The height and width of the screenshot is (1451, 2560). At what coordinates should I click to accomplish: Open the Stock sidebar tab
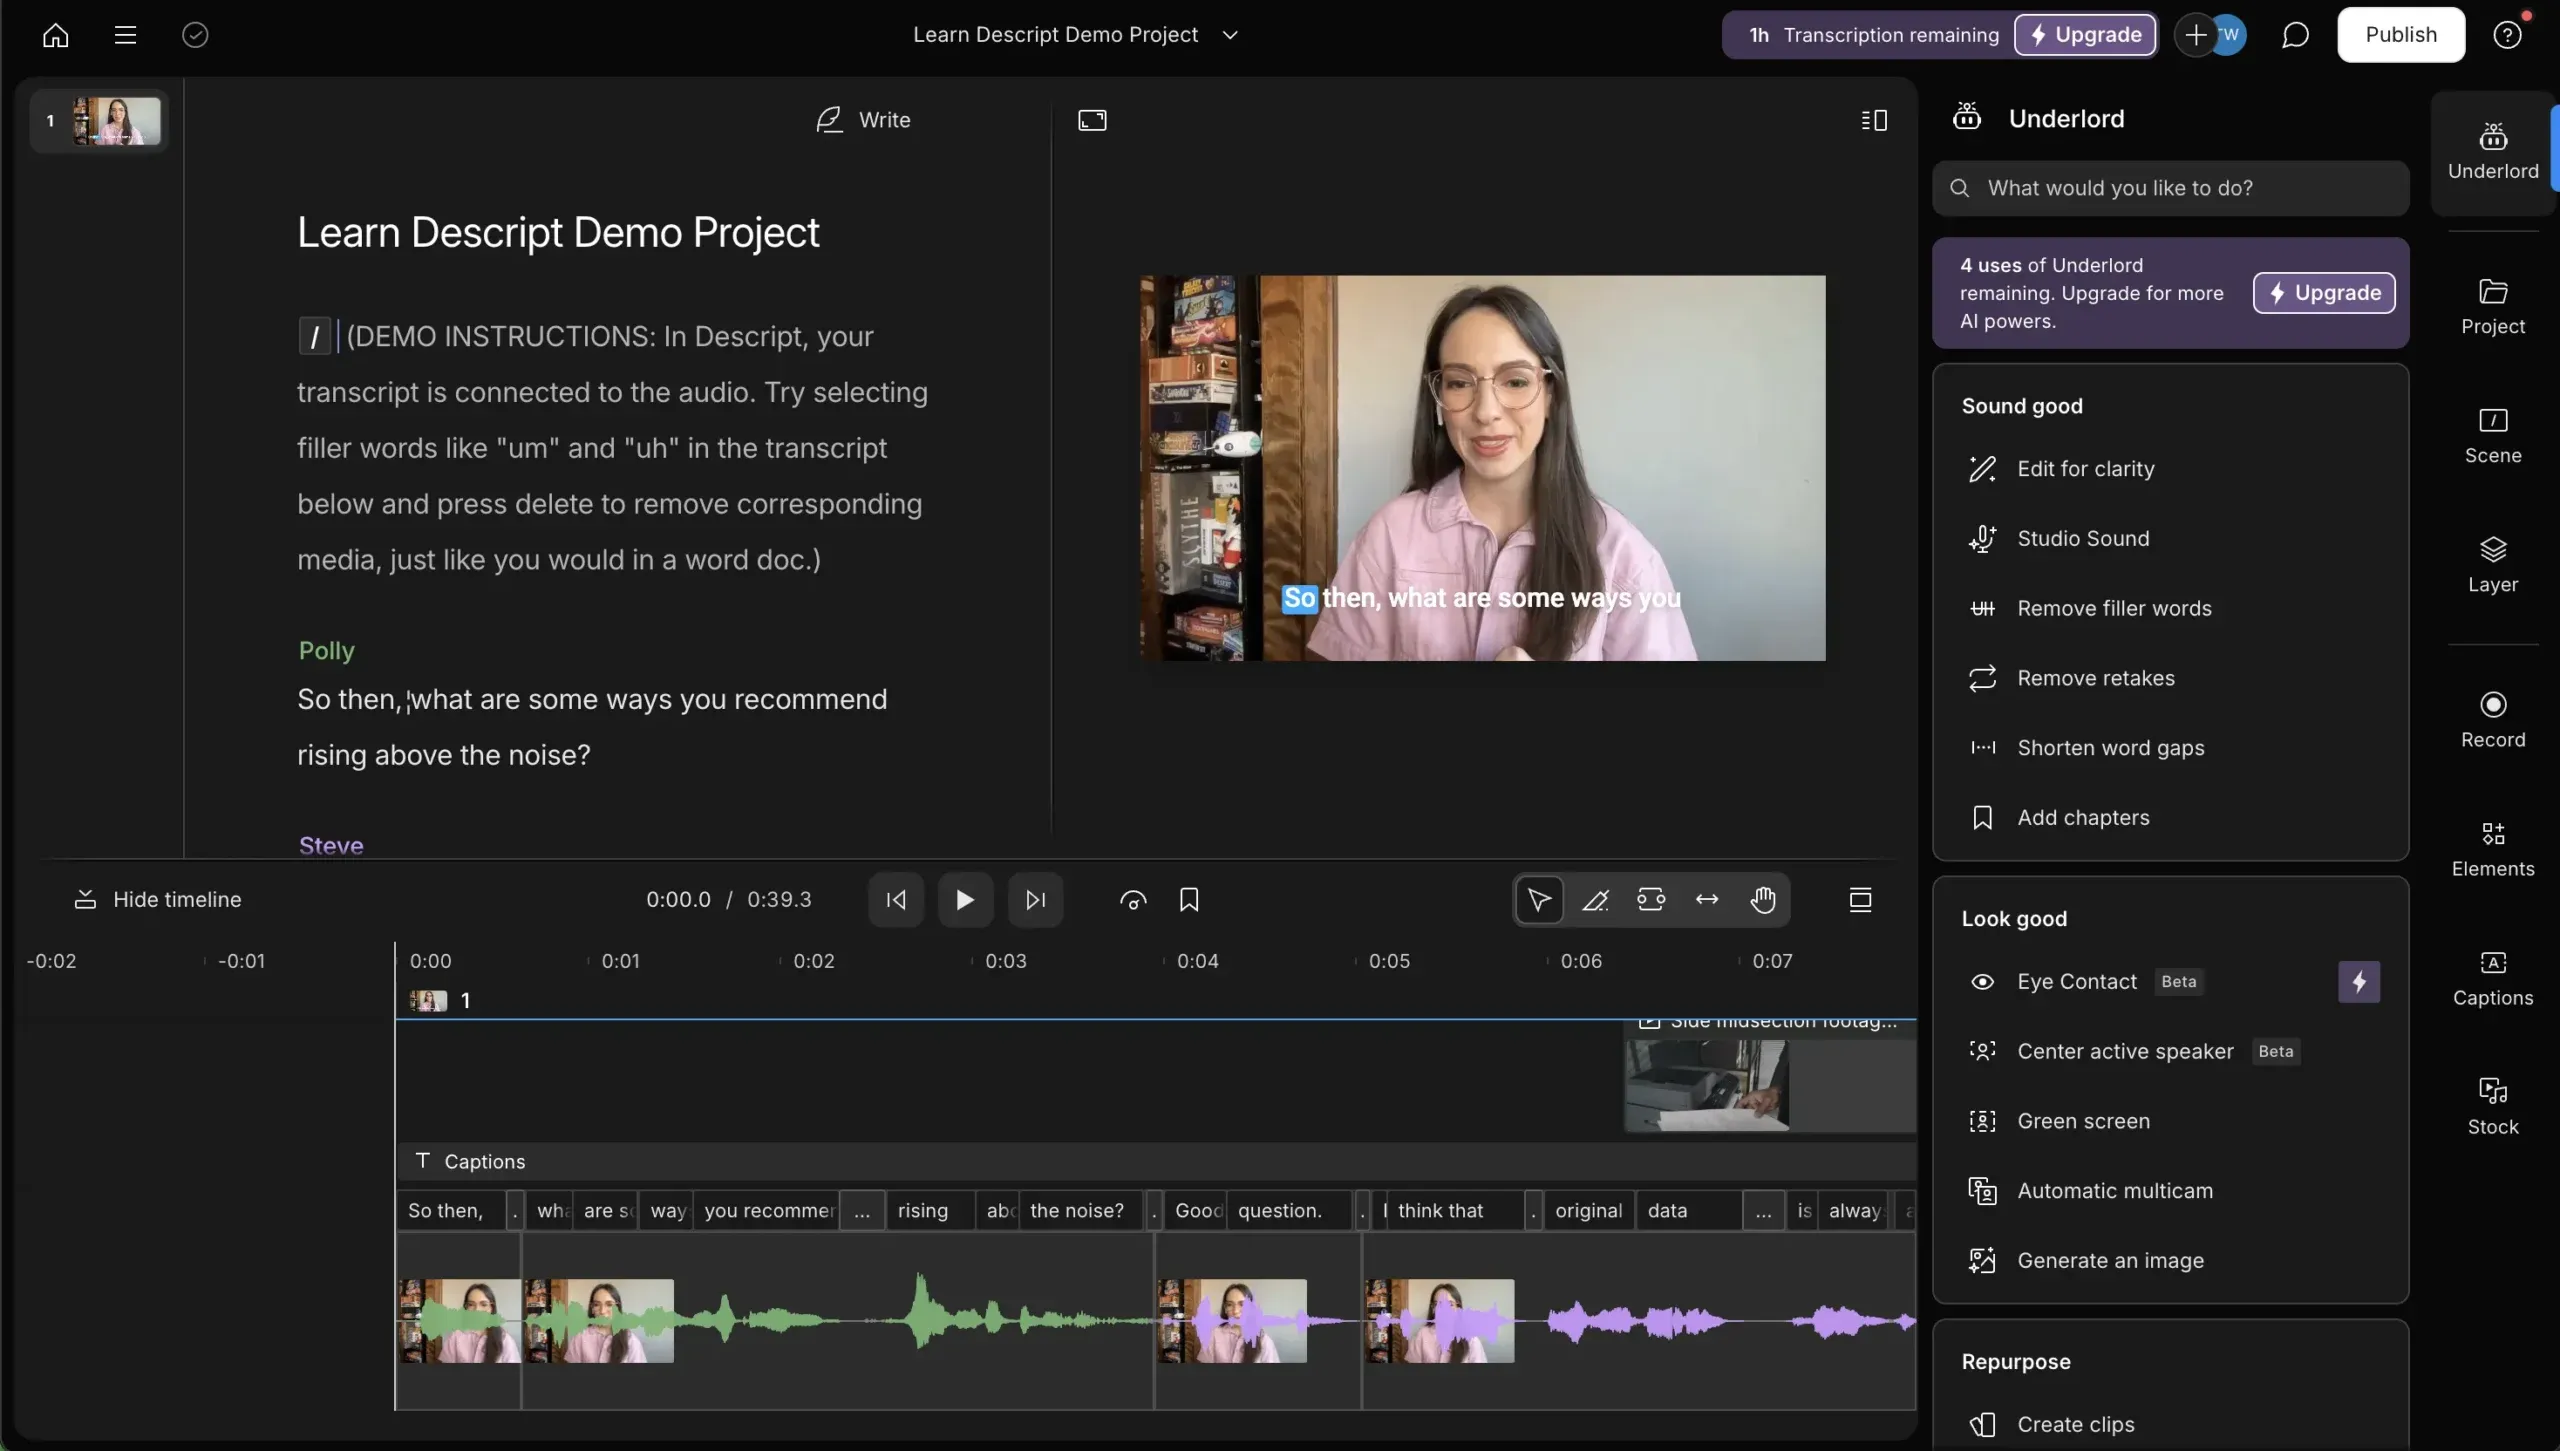pos(2493,1107)
